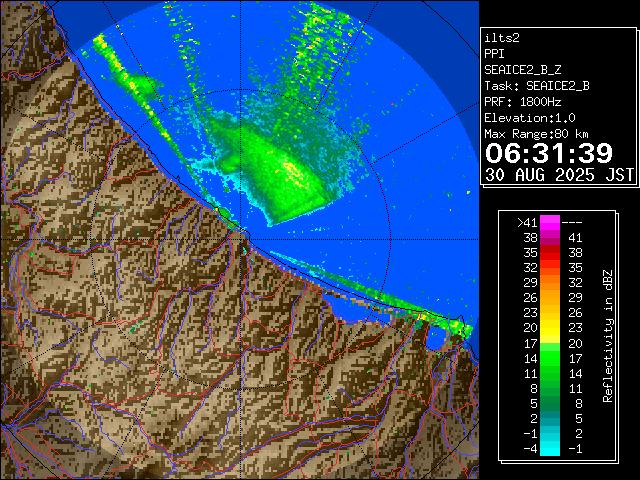This screenshot has width=640, height=480.
Task: Click the Reflectivity in dBZ axis title
Action: 607,335
